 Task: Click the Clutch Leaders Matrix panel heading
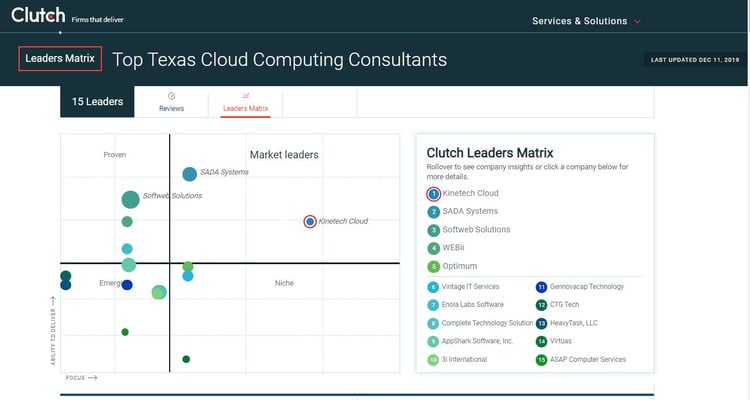click(490, 153)
